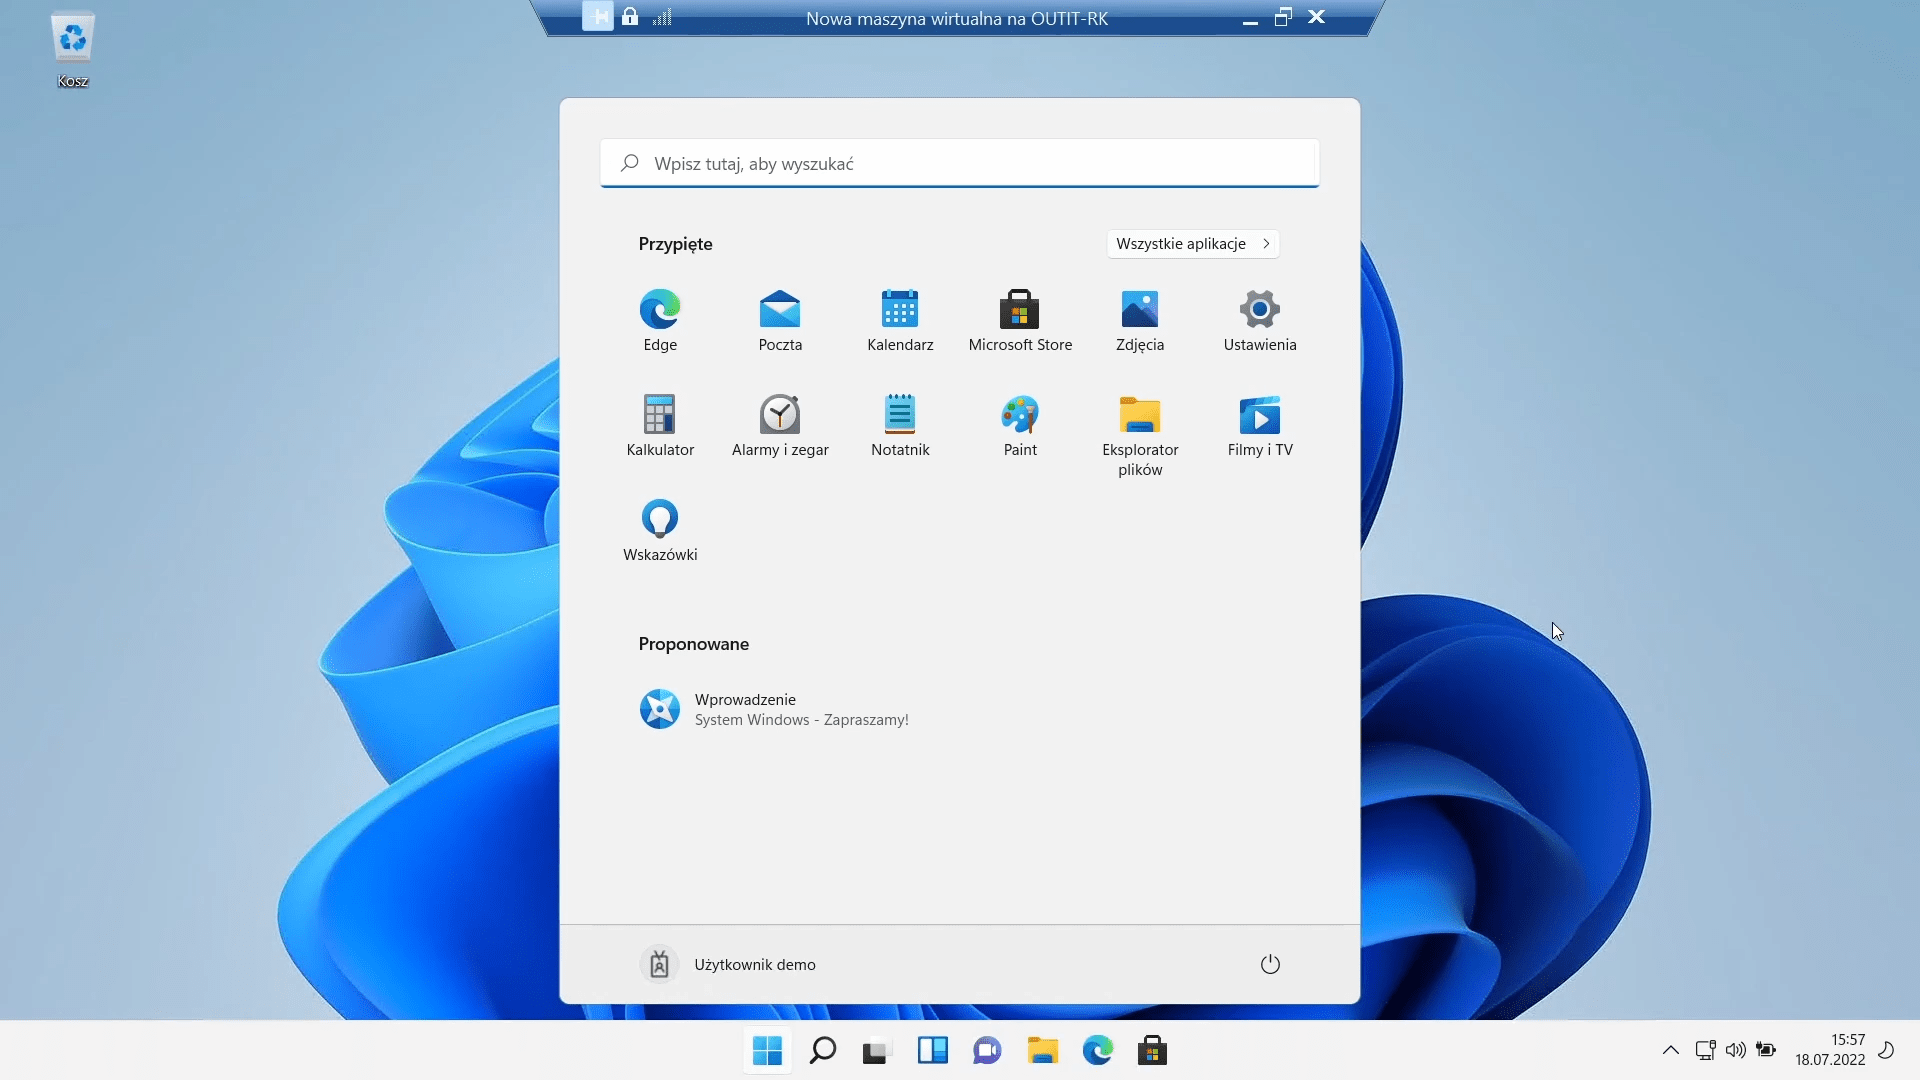Open the Edge pinned app
Viewport: 1920px width, 1080px height.
click(660, 320)
